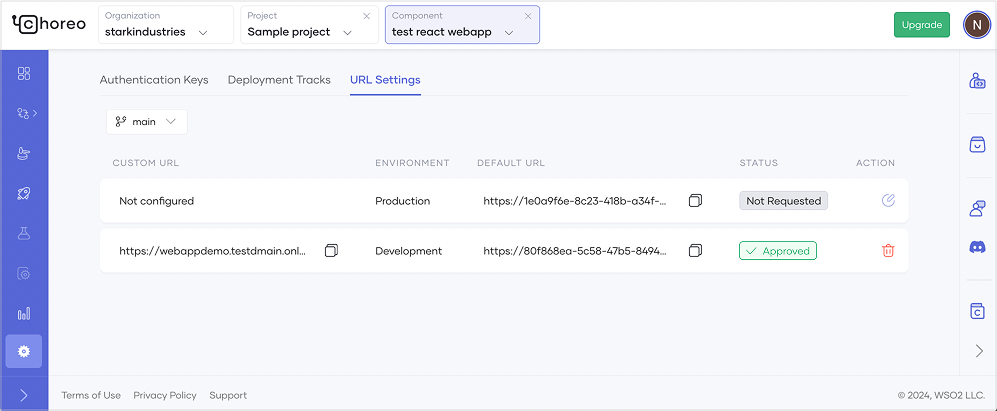Open the Settings gear in sidebar
This screenshot has width=997, height=411.
coord(24,351)
